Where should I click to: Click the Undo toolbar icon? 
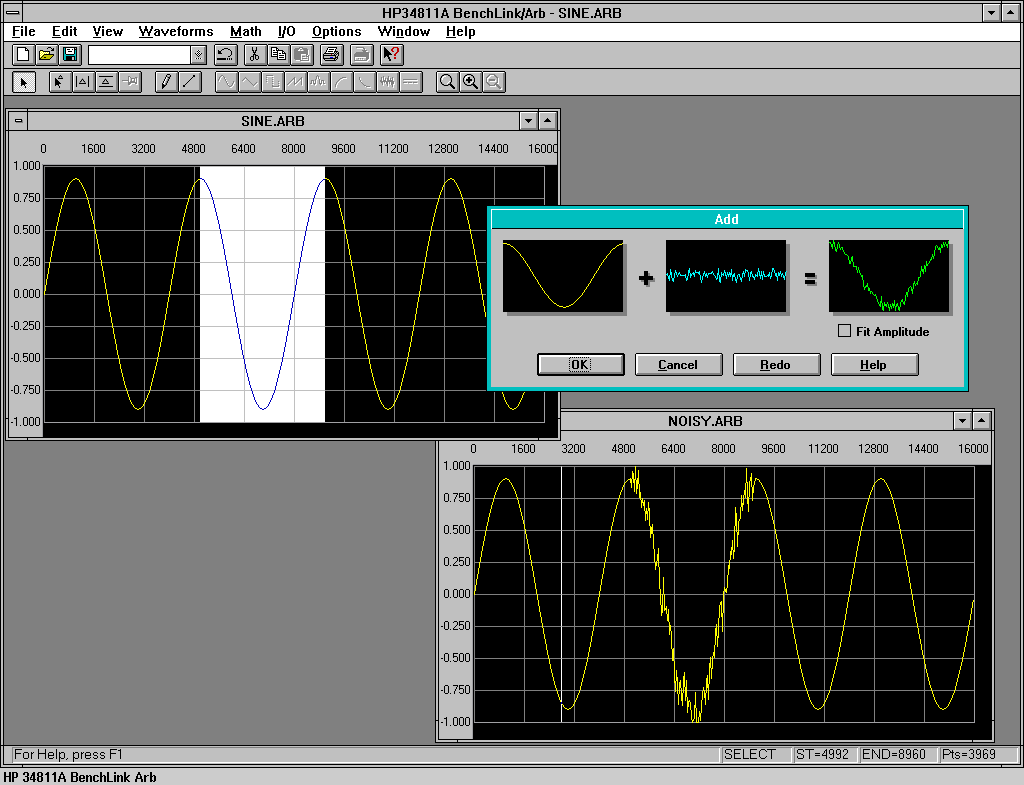(x=225, y=55)
